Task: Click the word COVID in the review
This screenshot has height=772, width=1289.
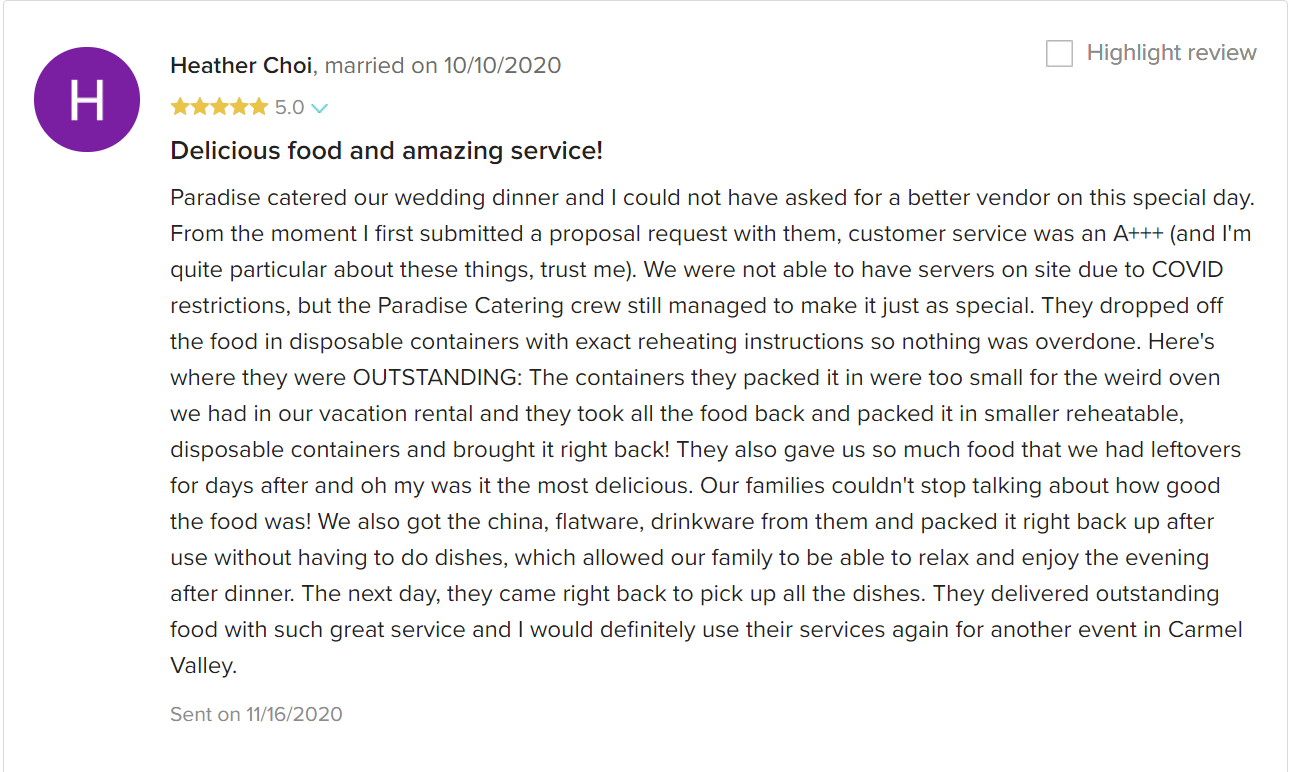Action: tap(1187, 270)
